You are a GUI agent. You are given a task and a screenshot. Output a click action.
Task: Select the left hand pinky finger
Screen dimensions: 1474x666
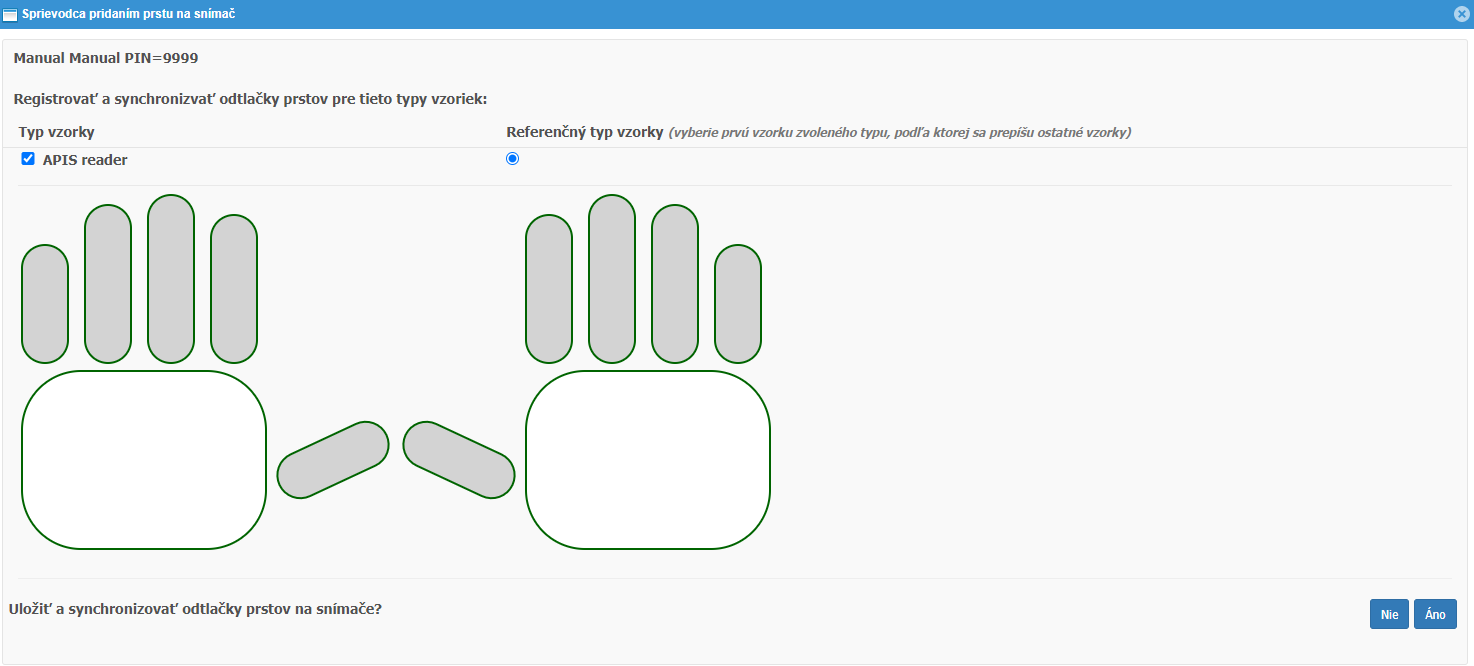pos(45,303)
